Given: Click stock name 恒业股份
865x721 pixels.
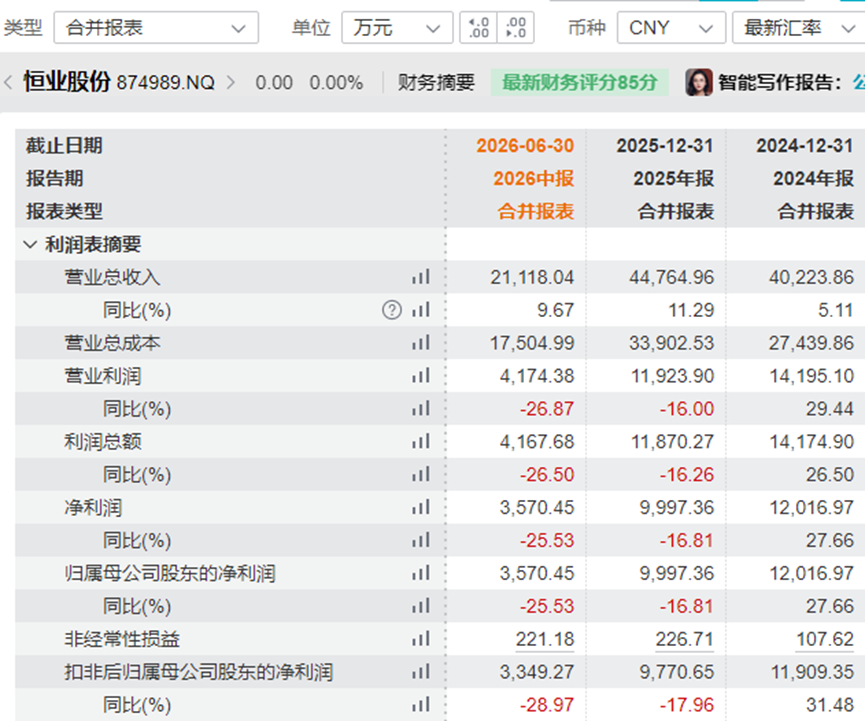Looking at the screenshot, I should coord(67,82).
